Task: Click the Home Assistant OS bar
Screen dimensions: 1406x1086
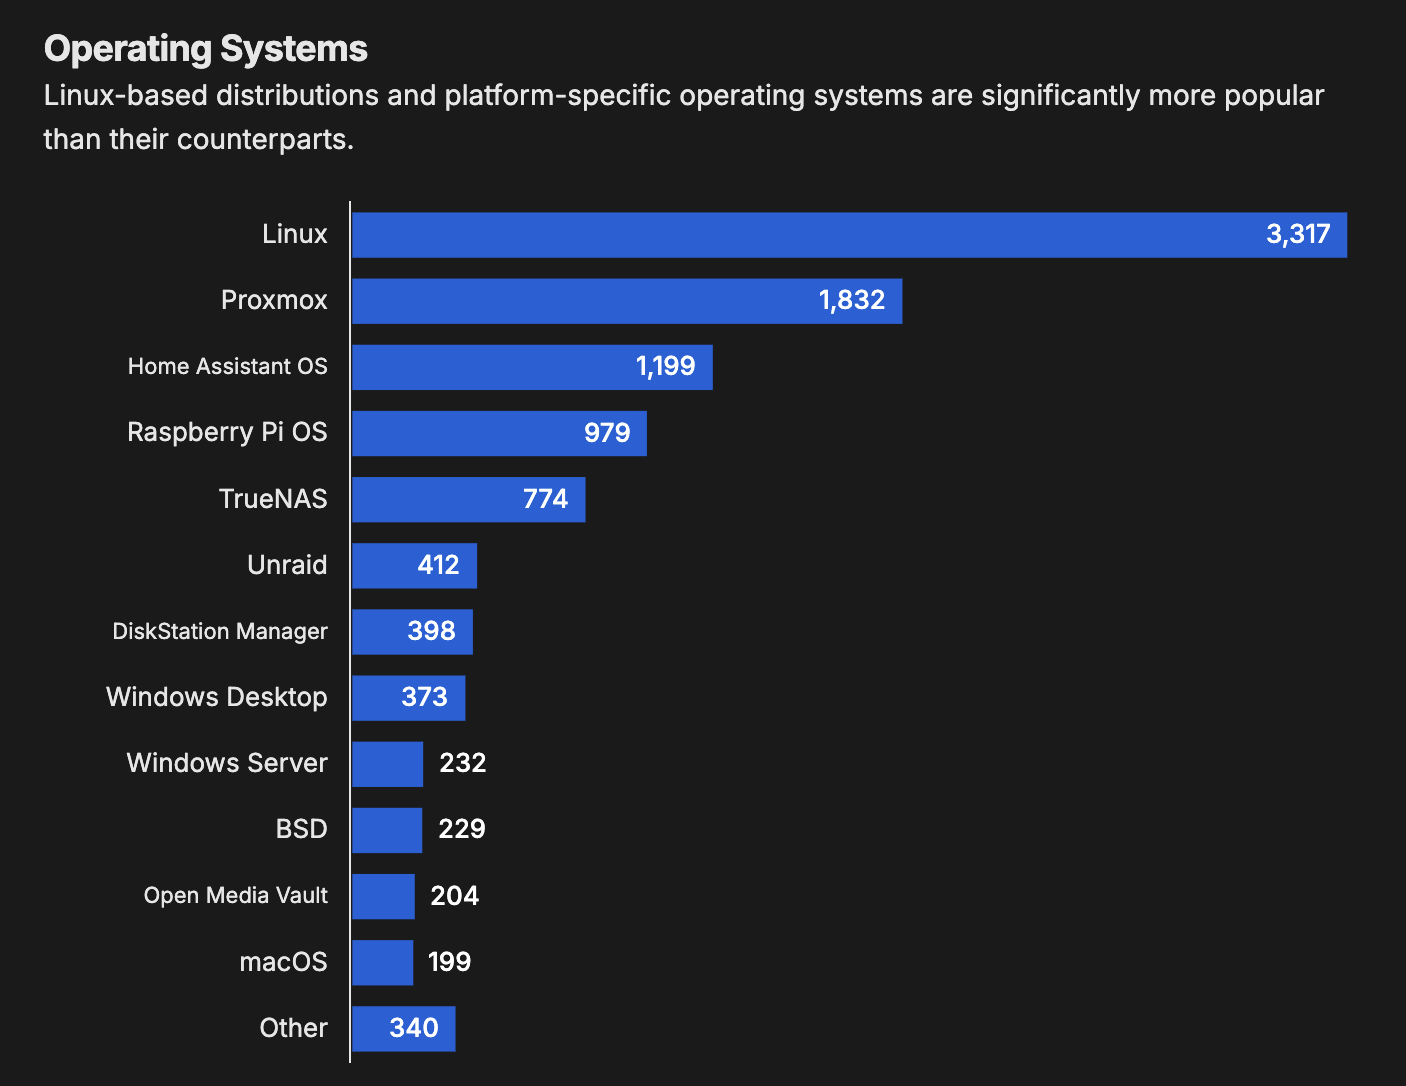Action: click(531, 367)
